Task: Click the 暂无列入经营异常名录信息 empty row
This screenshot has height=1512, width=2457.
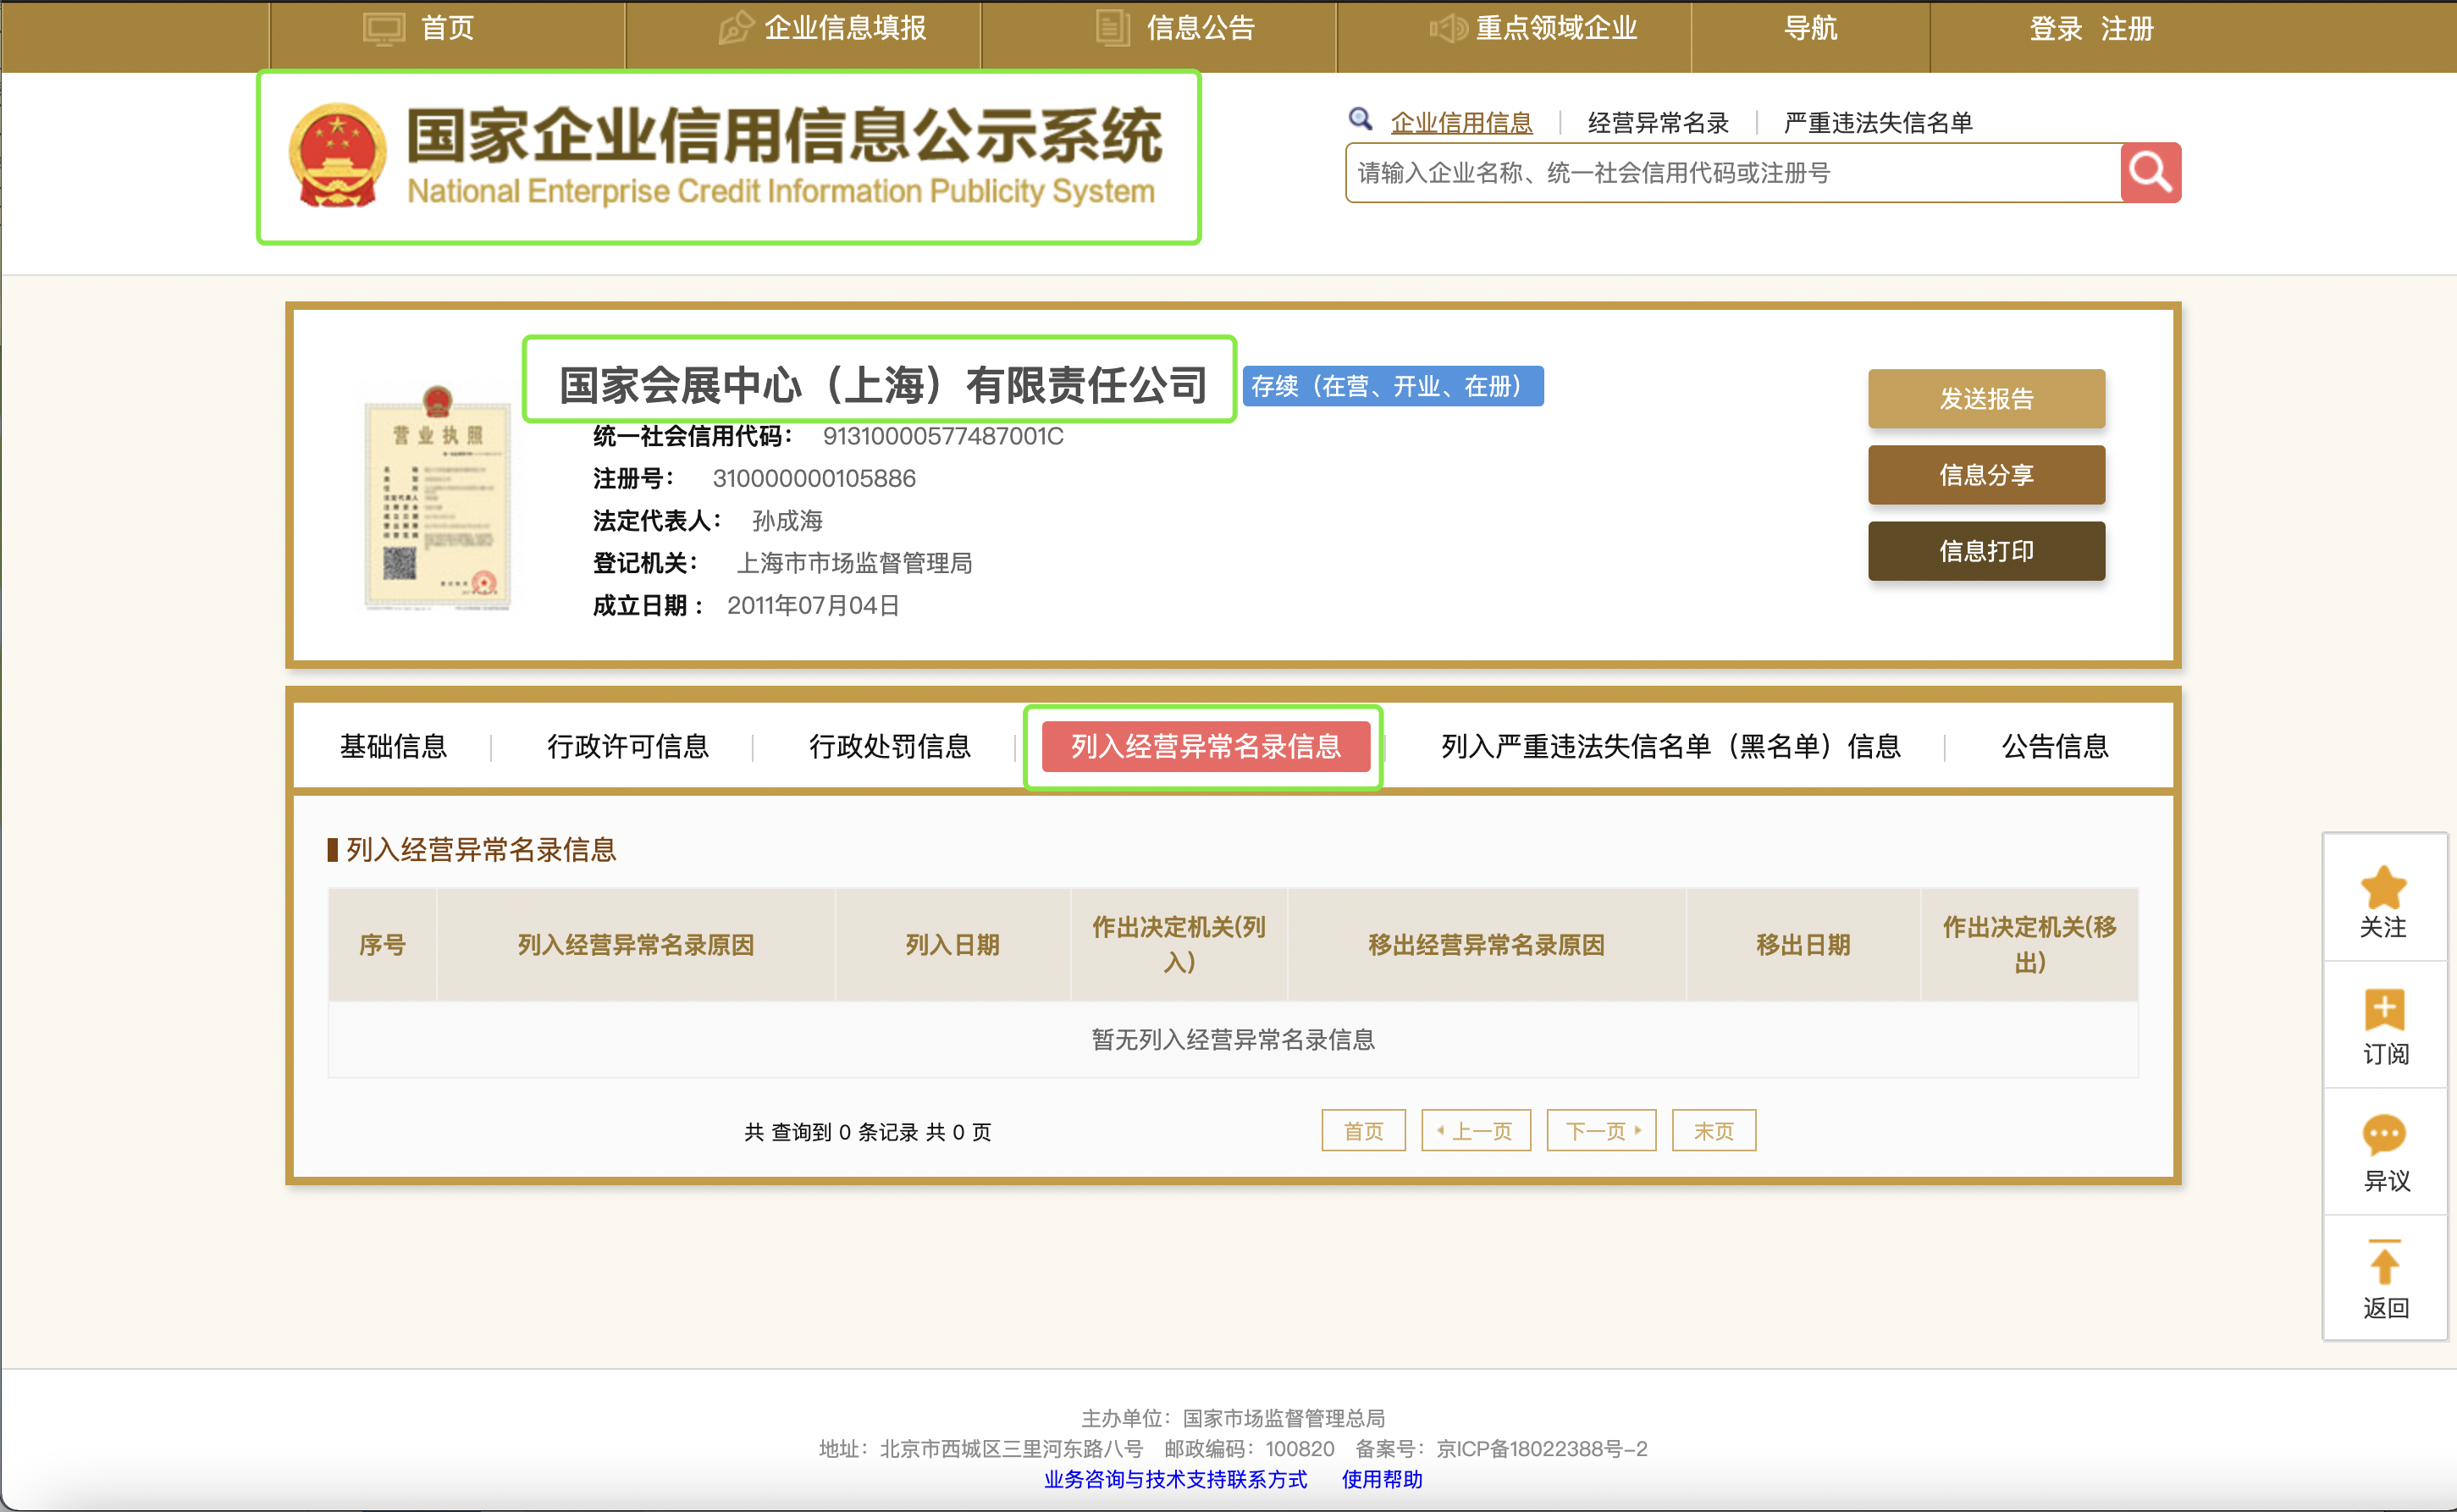Action: (1233, 1040)
